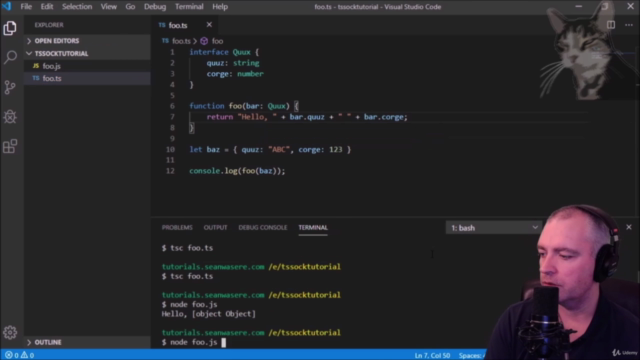640x360 pixels.
Task: Click the 'interface' keyword on line 1
Action: click(x=209, y=52)
